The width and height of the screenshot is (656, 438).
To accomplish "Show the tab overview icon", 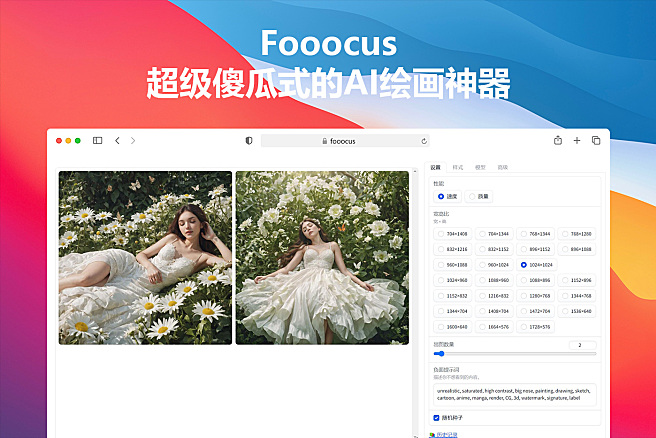I will (x=596, y=141).
